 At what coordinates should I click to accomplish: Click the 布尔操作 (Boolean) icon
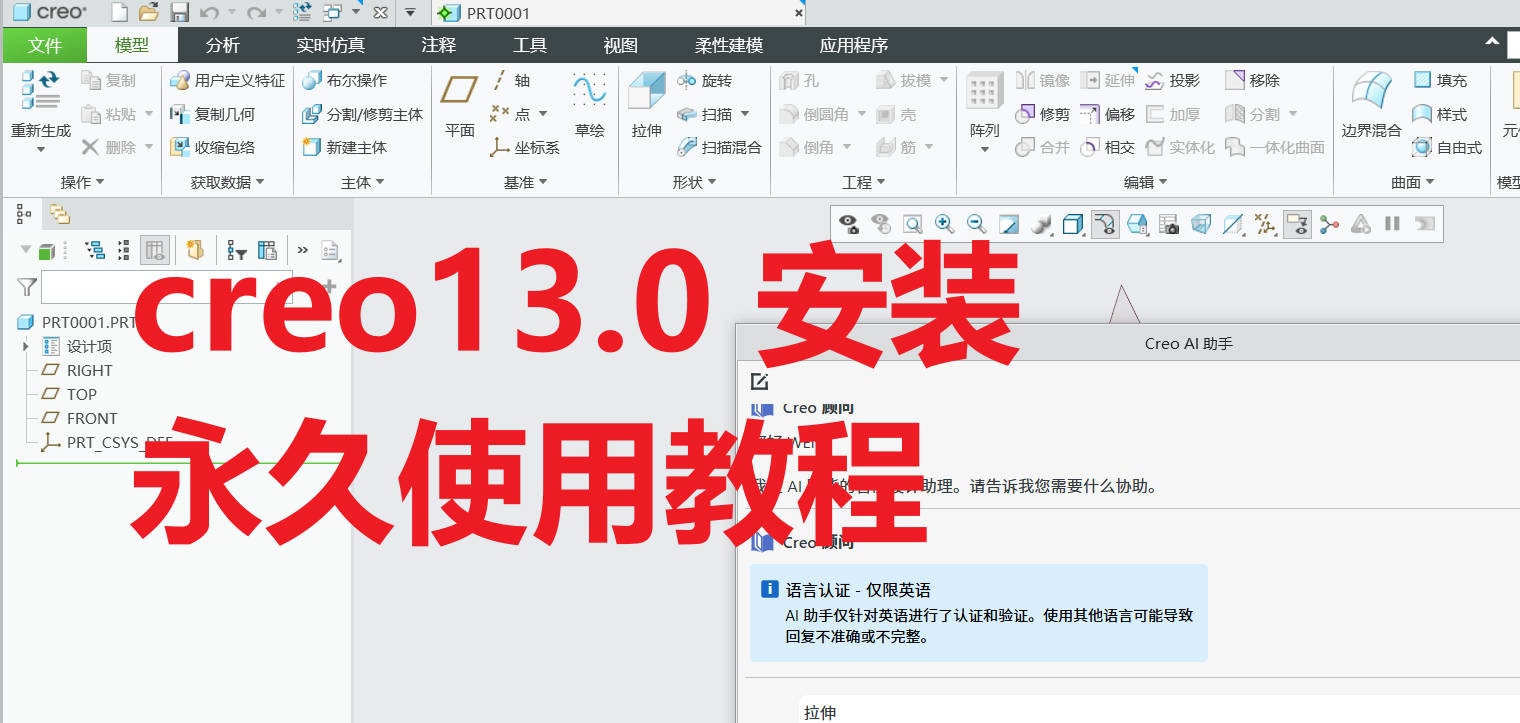pyautogui.click(x=312, y=80)
